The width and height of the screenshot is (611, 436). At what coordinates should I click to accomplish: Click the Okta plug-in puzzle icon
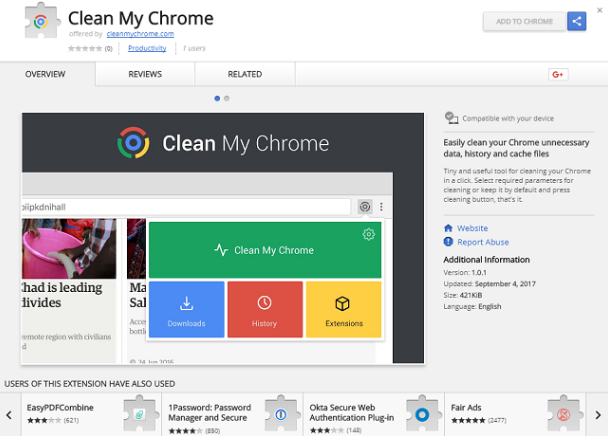[x=423, y=413]
